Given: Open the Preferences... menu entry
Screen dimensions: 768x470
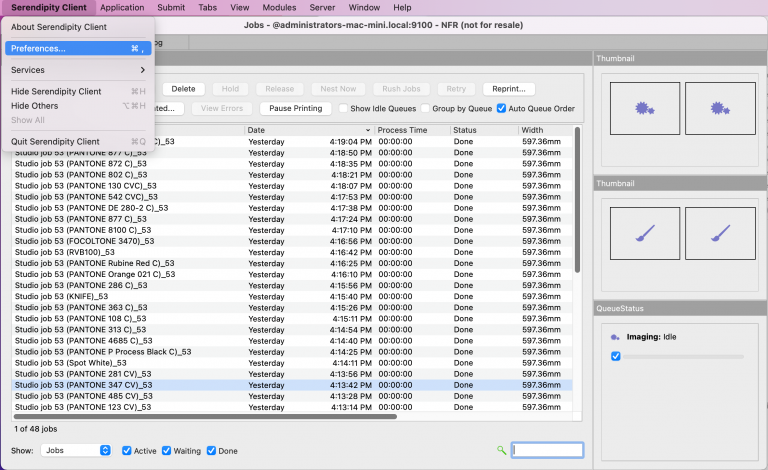Looking at the screenshot, I should 78,48.
